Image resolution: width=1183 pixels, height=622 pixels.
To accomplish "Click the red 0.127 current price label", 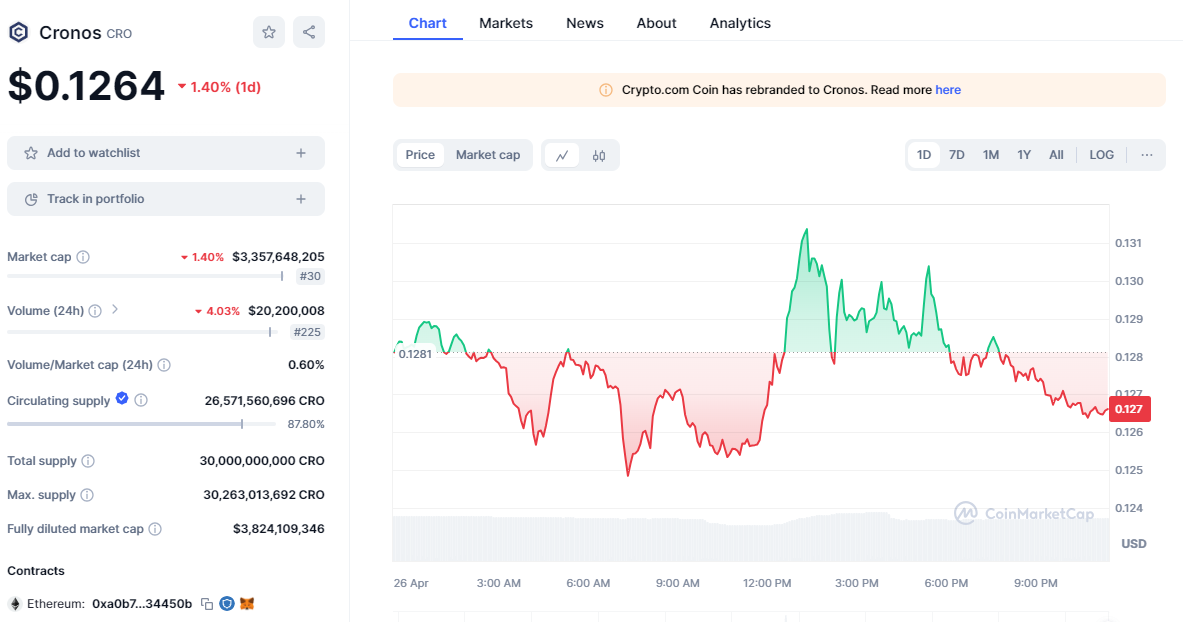I will pos(1129,409).
